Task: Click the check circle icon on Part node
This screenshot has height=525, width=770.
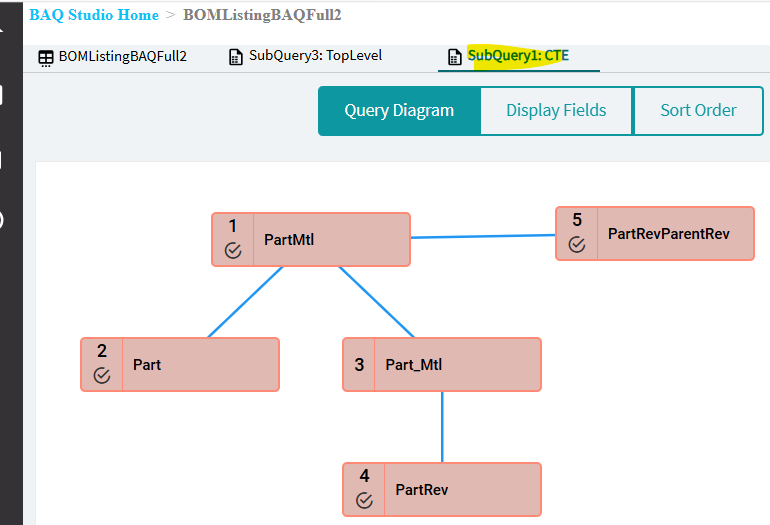Action: coord(102,376)
